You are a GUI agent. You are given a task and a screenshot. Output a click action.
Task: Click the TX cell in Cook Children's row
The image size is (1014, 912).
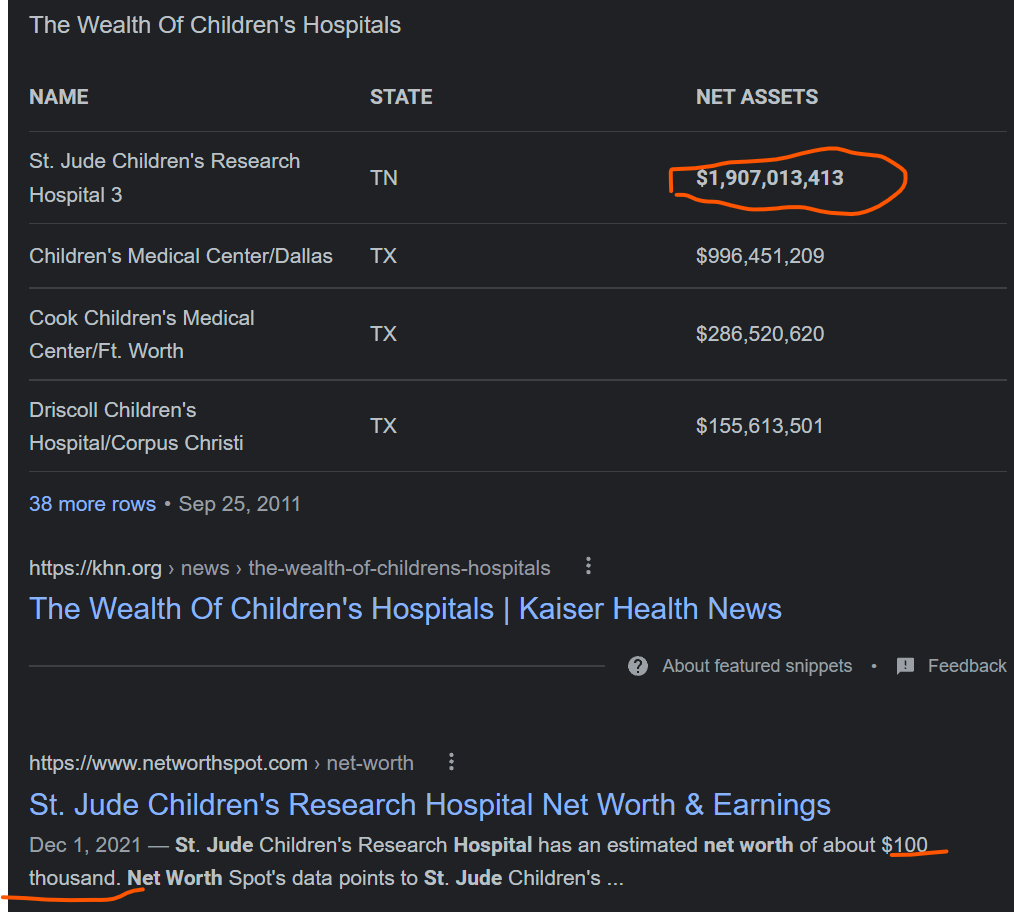click(x=383, y=334)
